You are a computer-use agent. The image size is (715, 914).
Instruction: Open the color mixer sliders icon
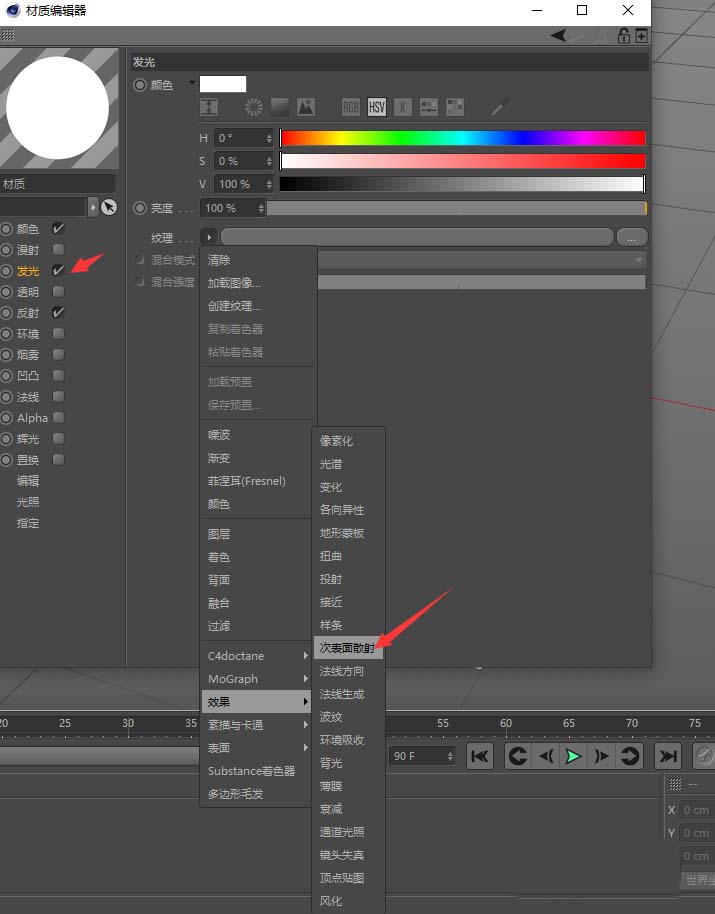tap(428, 107)
